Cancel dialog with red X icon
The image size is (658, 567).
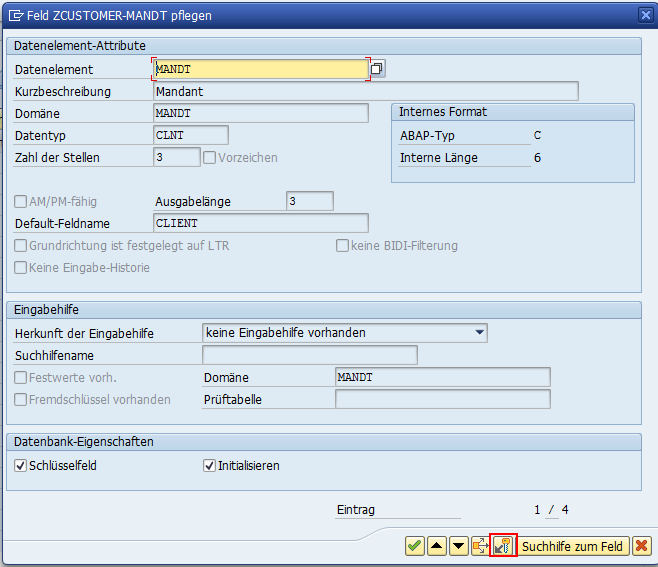click(x=641, y=546)
